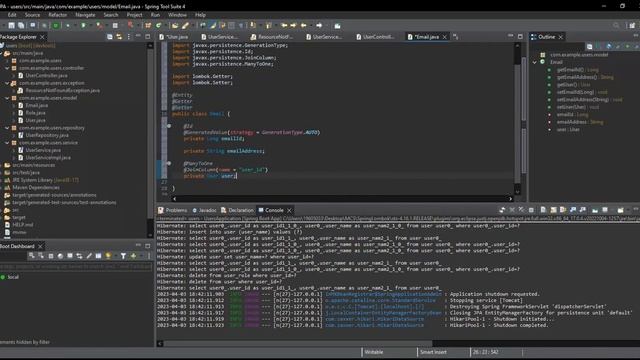This screenshot has width=640, height=360.
Task: Switch to the Declaration tab
Action: tap(238, 210)
